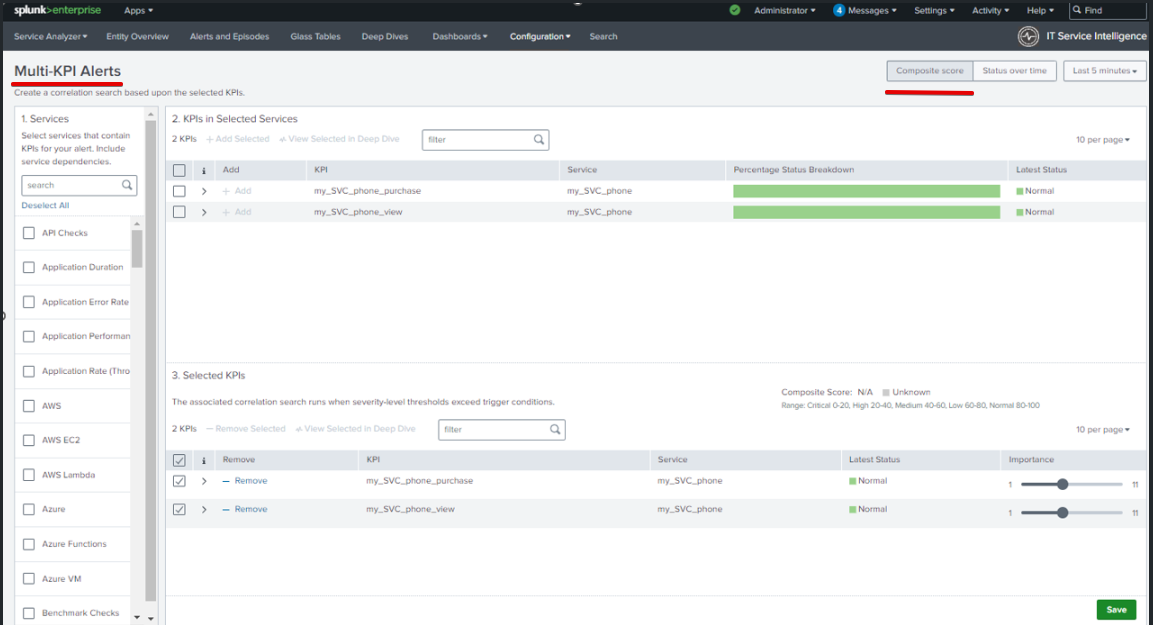Click the IT Service Intelligence app icon
The width and height of the screenshot is (1153, 625).
click(1028, 36)
